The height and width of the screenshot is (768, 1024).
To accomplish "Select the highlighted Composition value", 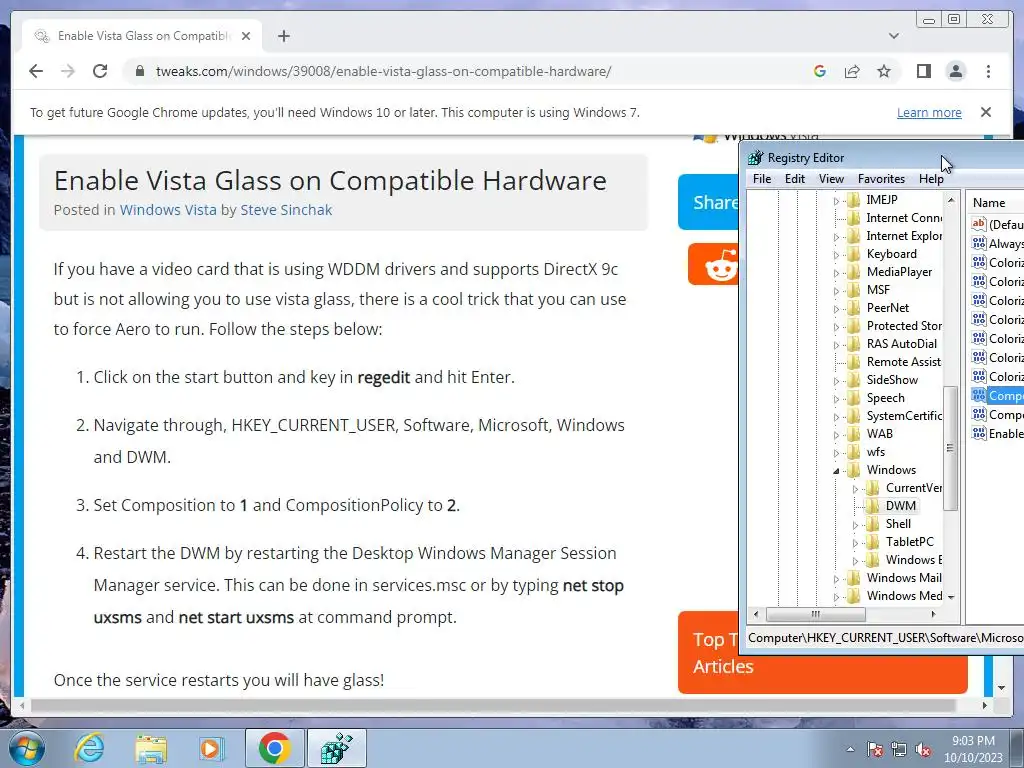I will pyautogui.click(x=997, y=396).
